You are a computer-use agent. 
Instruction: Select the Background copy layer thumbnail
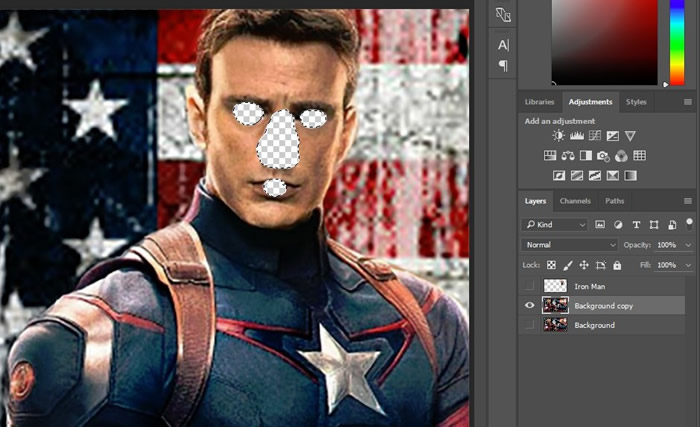pos(555,306)
